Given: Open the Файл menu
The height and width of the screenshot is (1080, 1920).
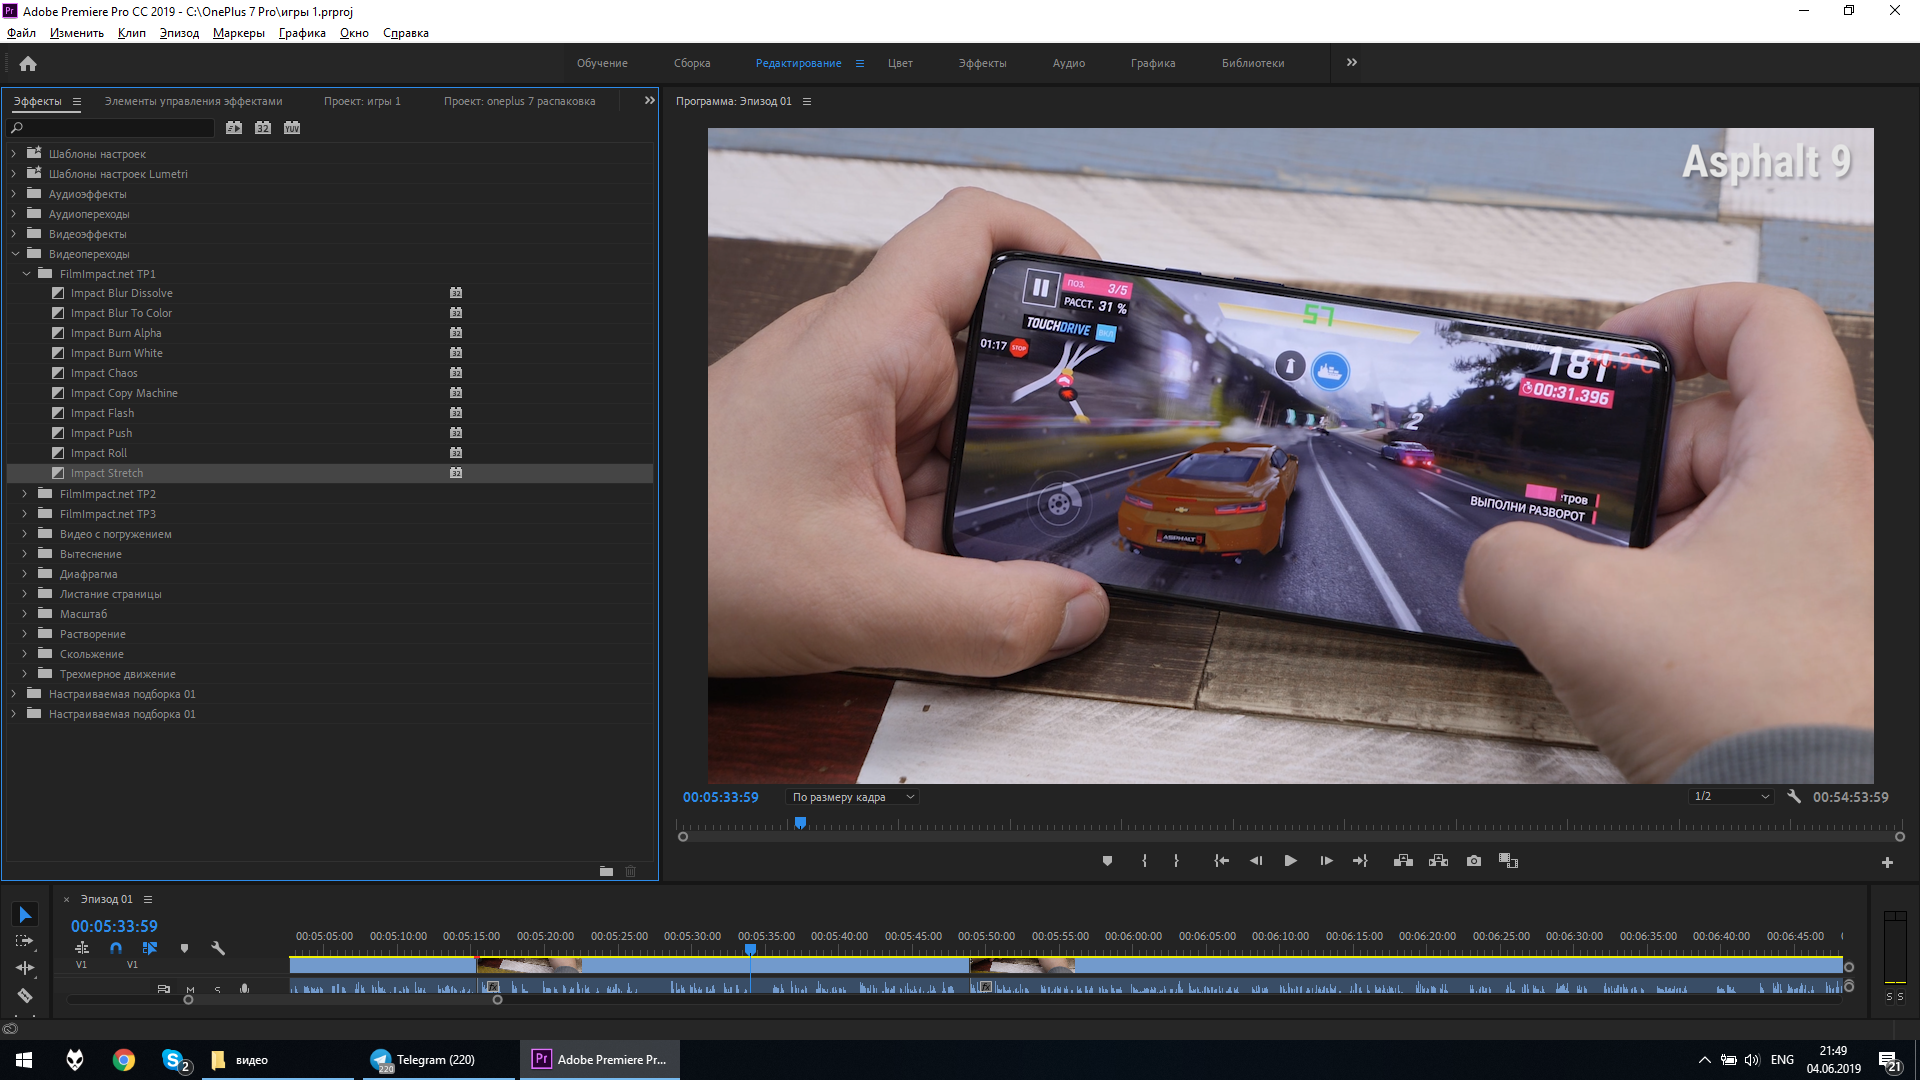Looking at the screenshot, I should tap(21, 33).
